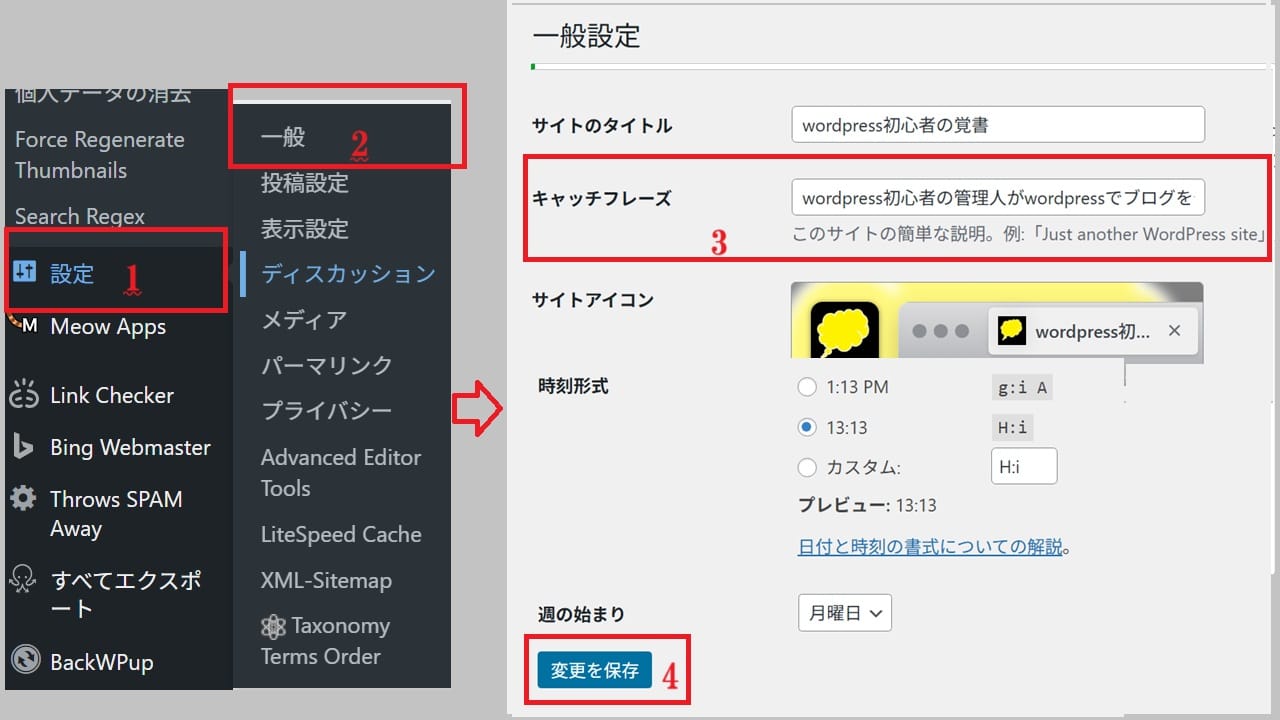
Task: Open the 日付と時刻の書式についての解説 link
Action: point(930,547)
